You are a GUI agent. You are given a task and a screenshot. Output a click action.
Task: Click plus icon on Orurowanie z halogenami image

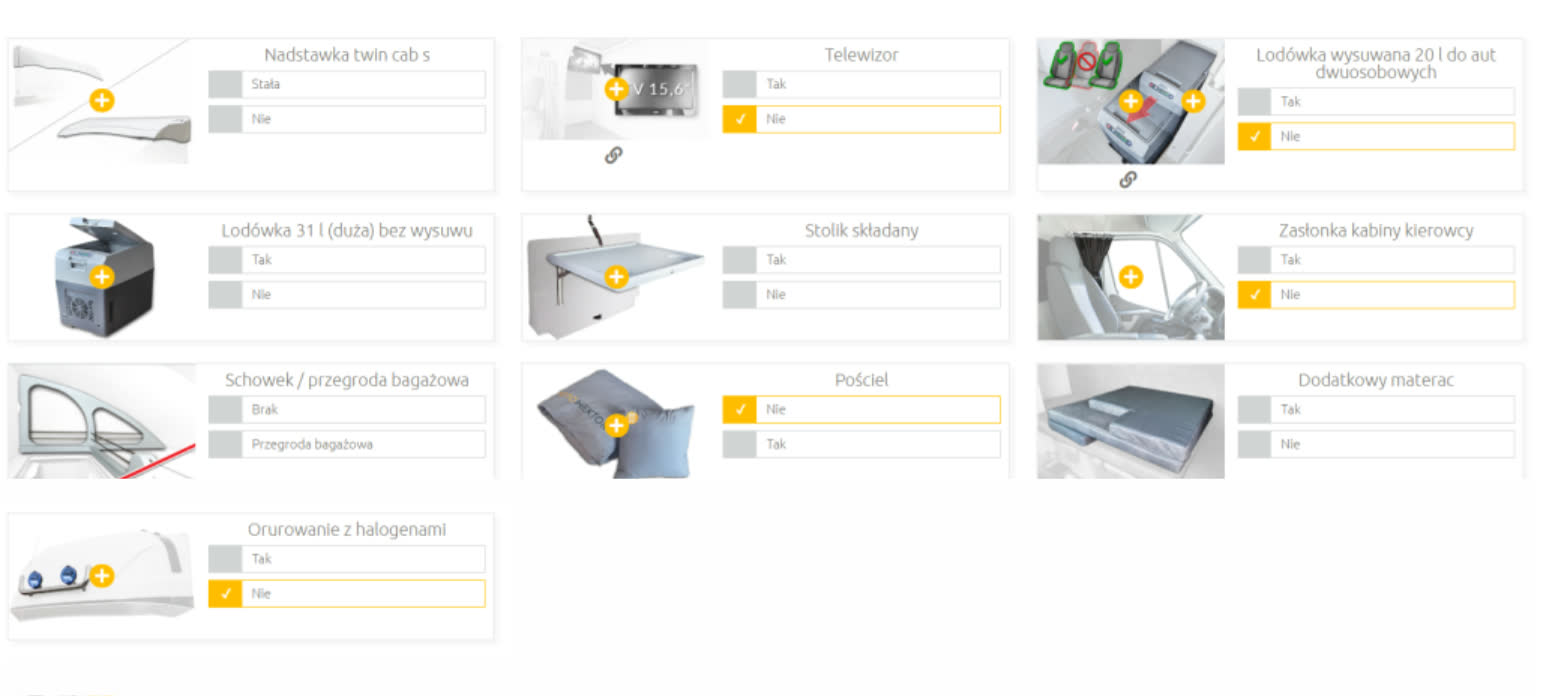click(102, 576)
